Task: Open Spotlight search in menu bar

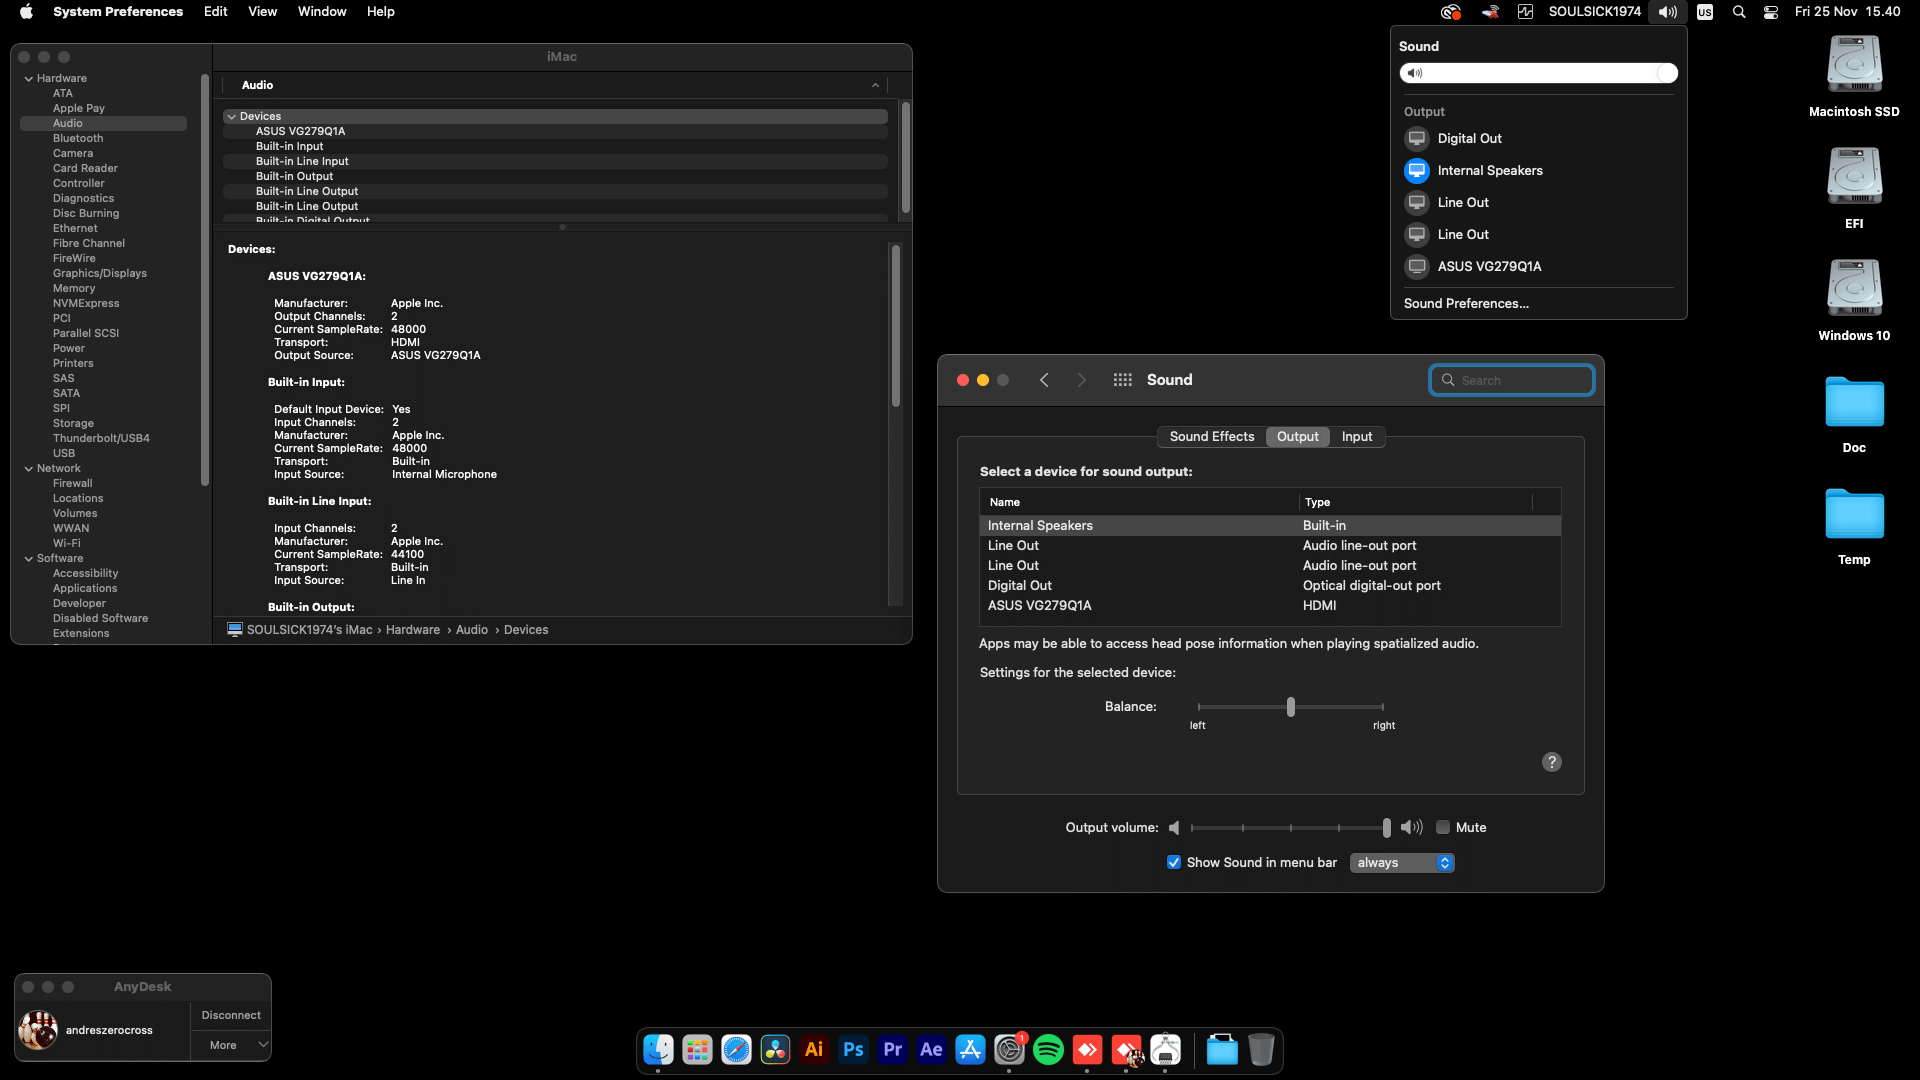Action: point(1739,12)
